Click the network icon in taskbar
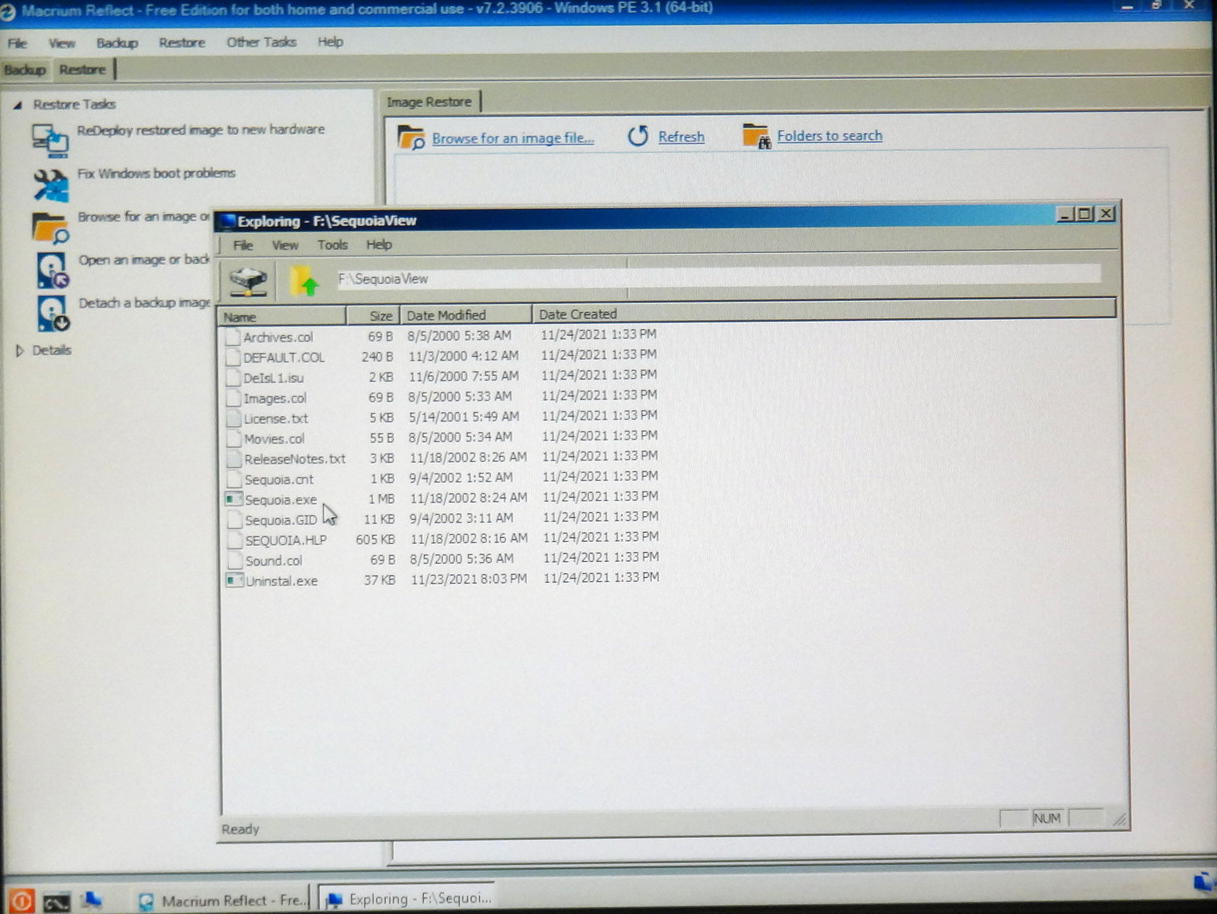 click(x=92, y=900)
